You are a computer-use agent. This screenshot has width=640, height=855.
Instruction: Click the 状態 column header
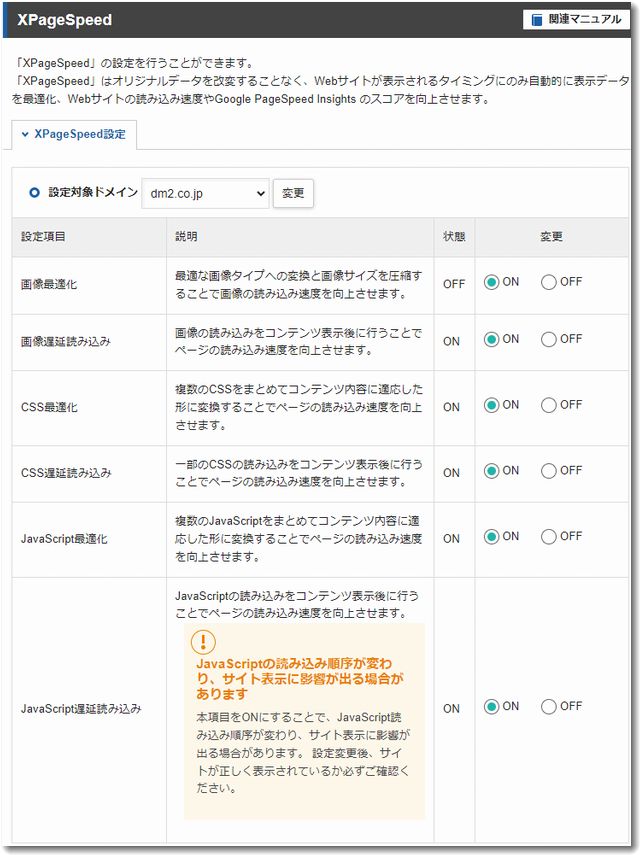click(454, 237)
